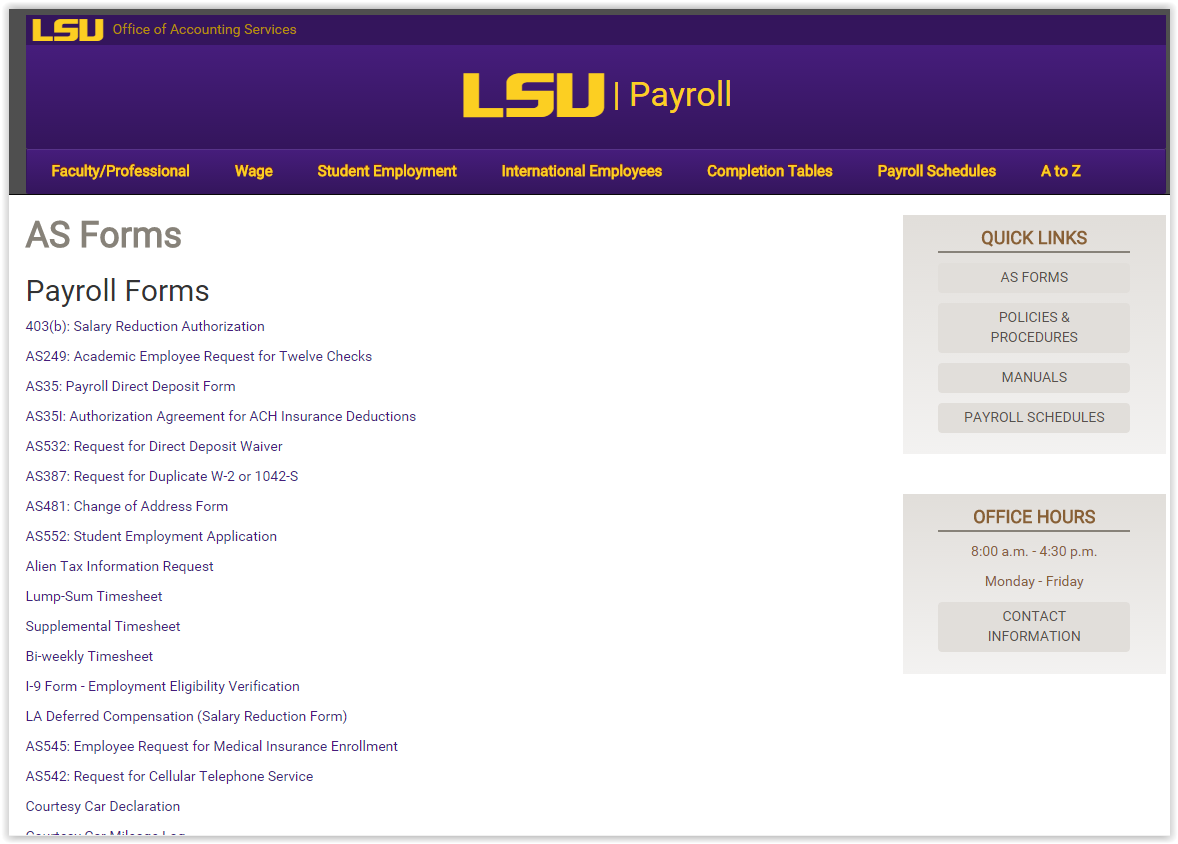This screenshot has width=1178, height=844.
Task: Go to Completion Tables
Action: pos(769,171)
